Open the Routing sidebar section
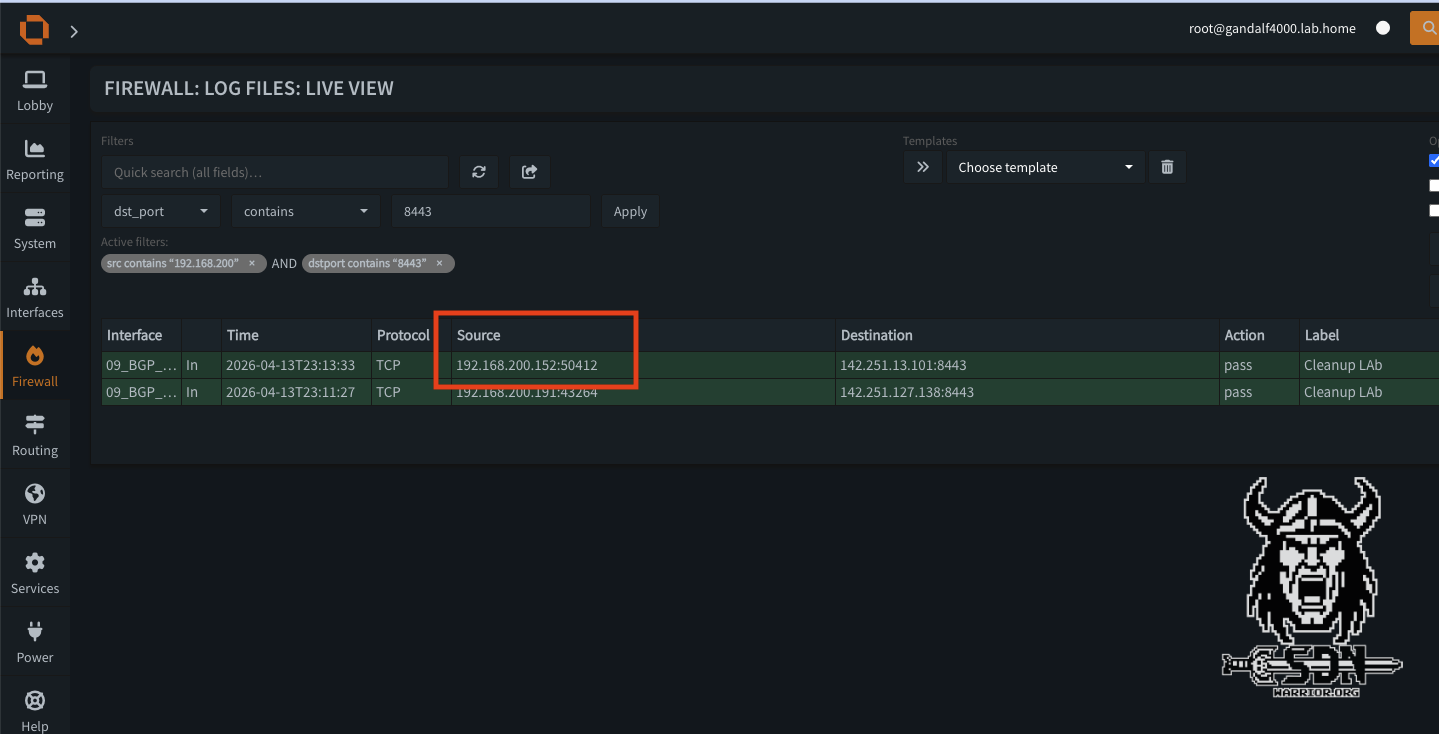 (x=35, y=436)
